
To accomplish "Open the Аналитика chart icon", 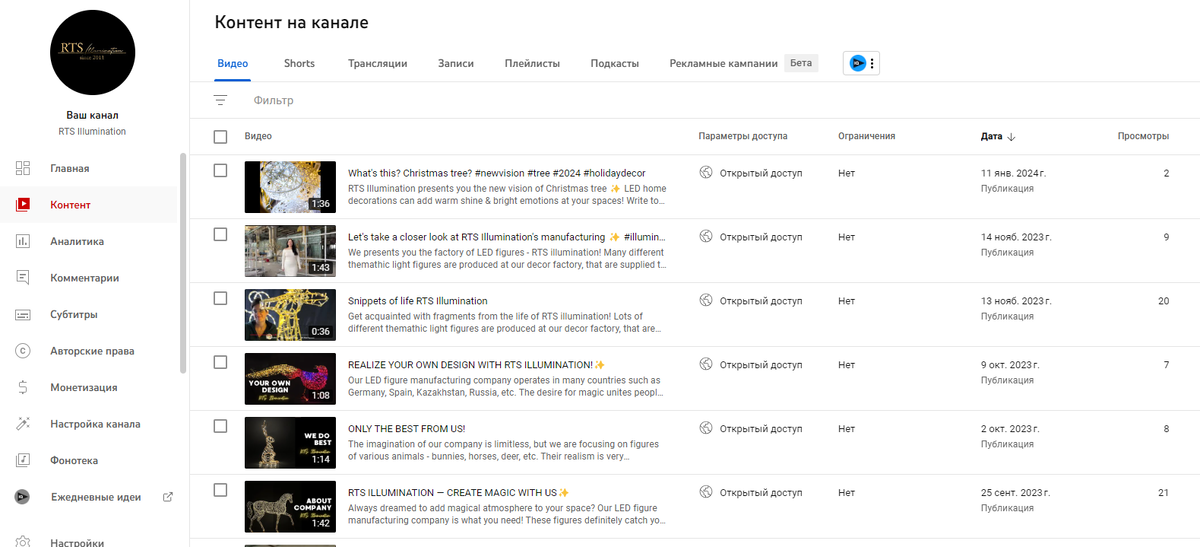I will coord(22,241).
